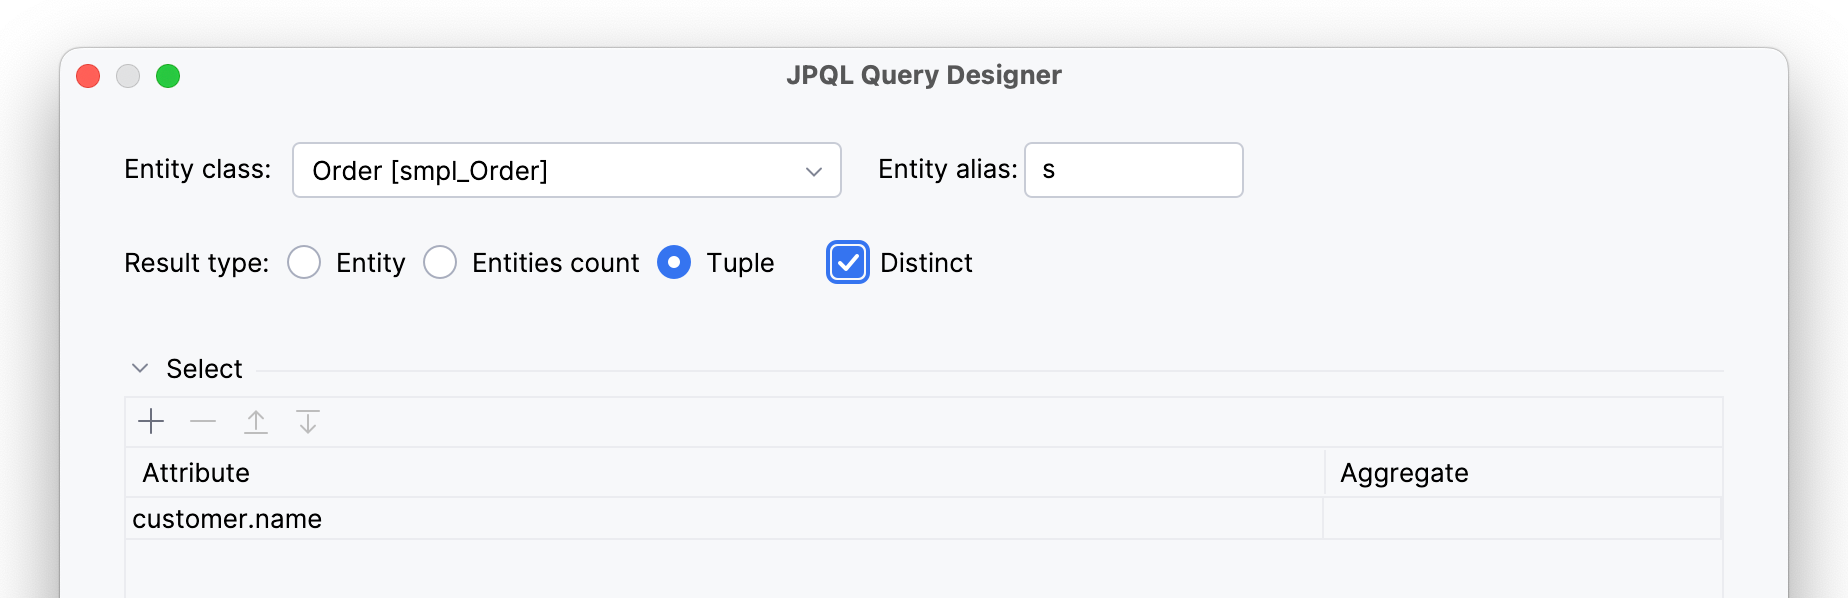The image size is (1848, 598).
Task: Choose the Entities count radio button
Action: 440,263
